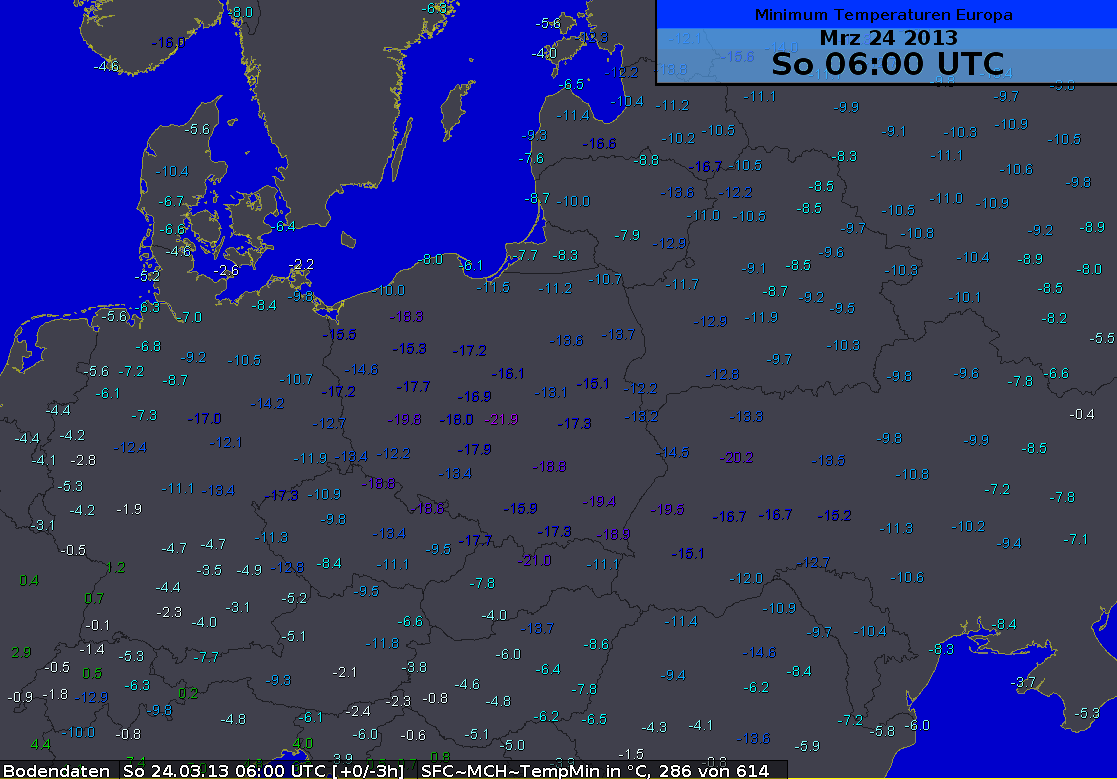Click the -15.3 temperature reading
Viewport: 1117px width, 779px height.
[409, 348]
